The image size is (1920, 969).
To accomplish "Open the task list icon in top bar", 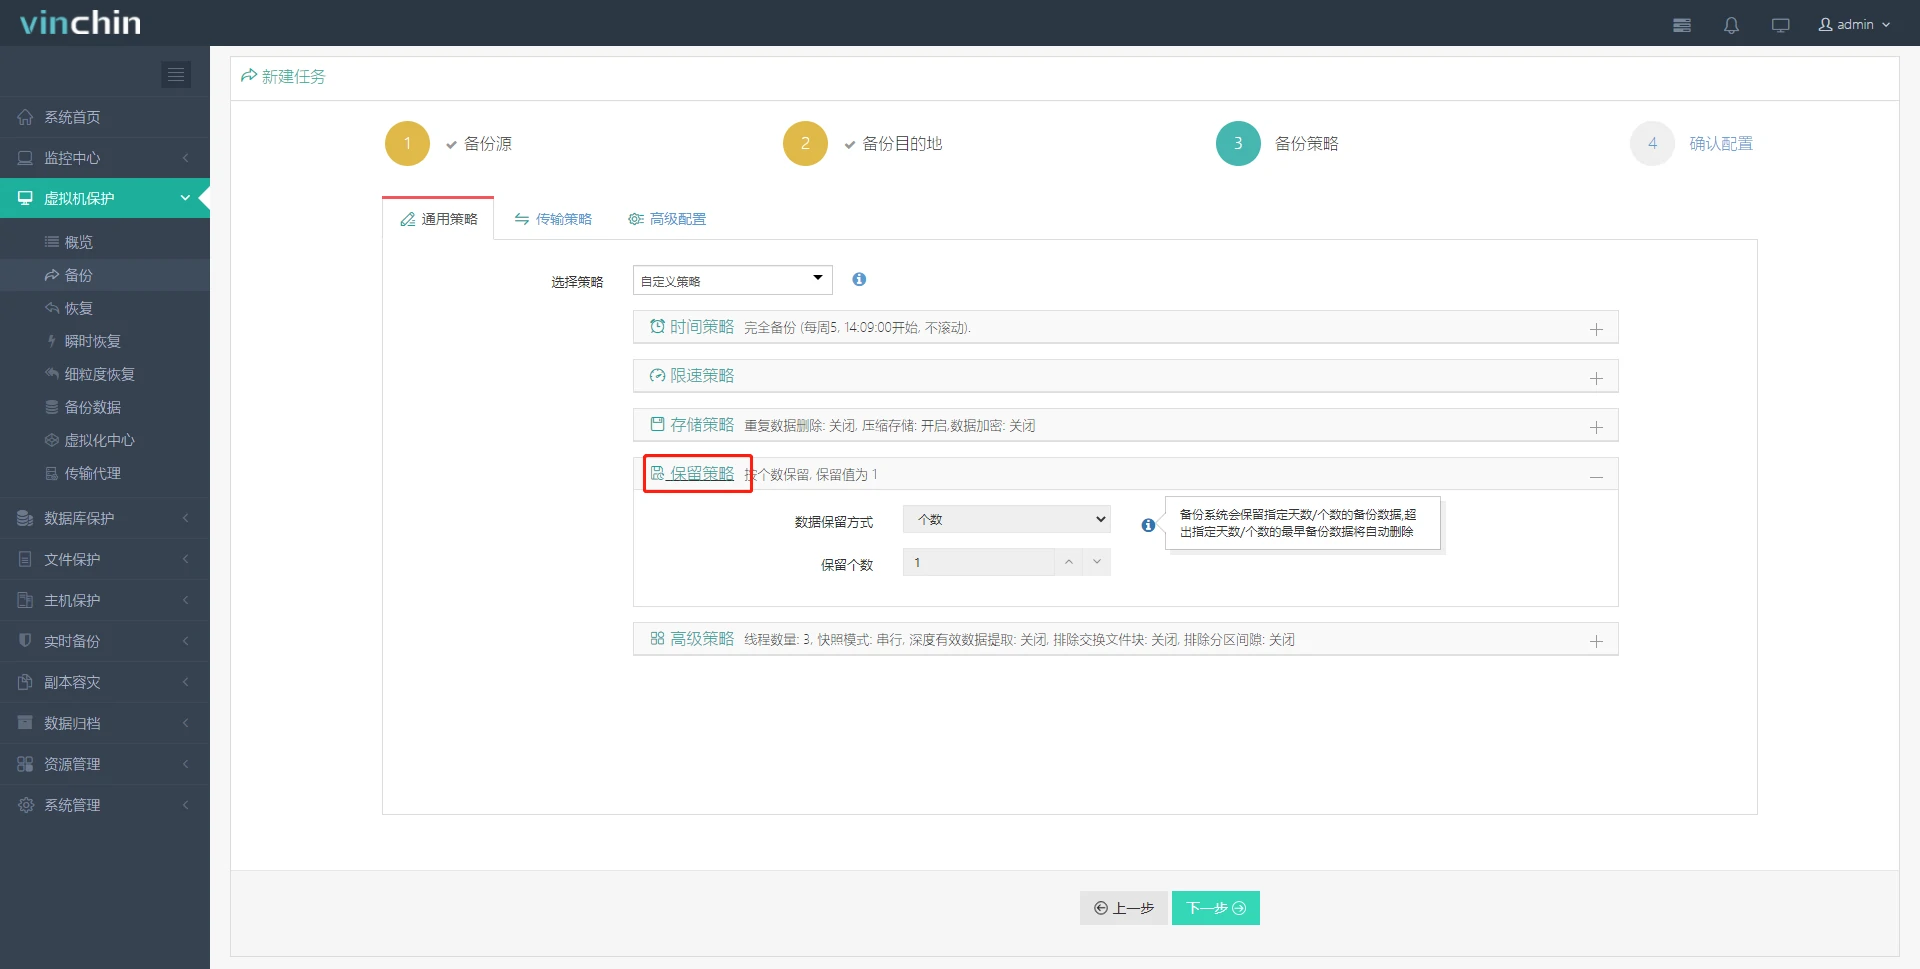I will coord(1682,25).
